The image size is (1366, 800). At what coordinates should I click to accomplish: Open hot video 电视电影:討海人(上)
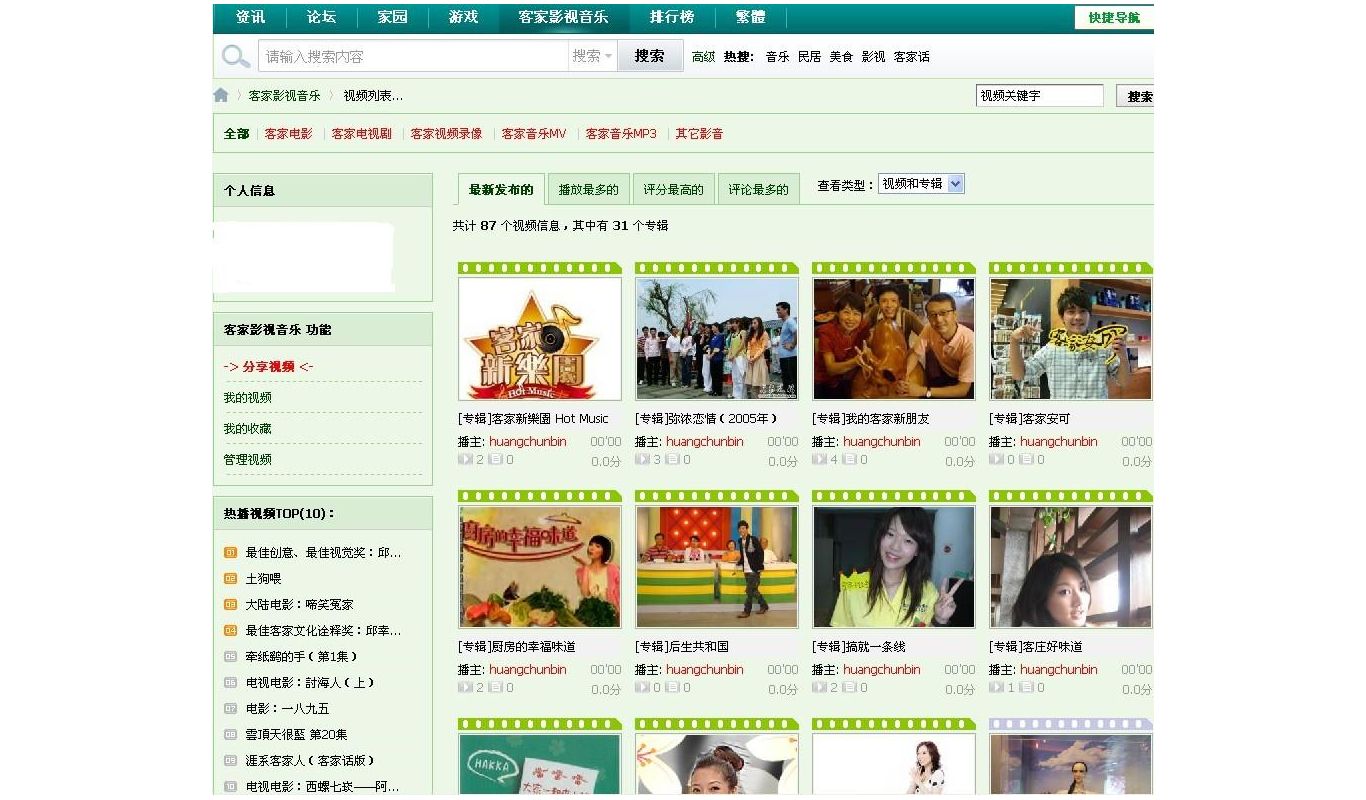[x=310, y=682]
